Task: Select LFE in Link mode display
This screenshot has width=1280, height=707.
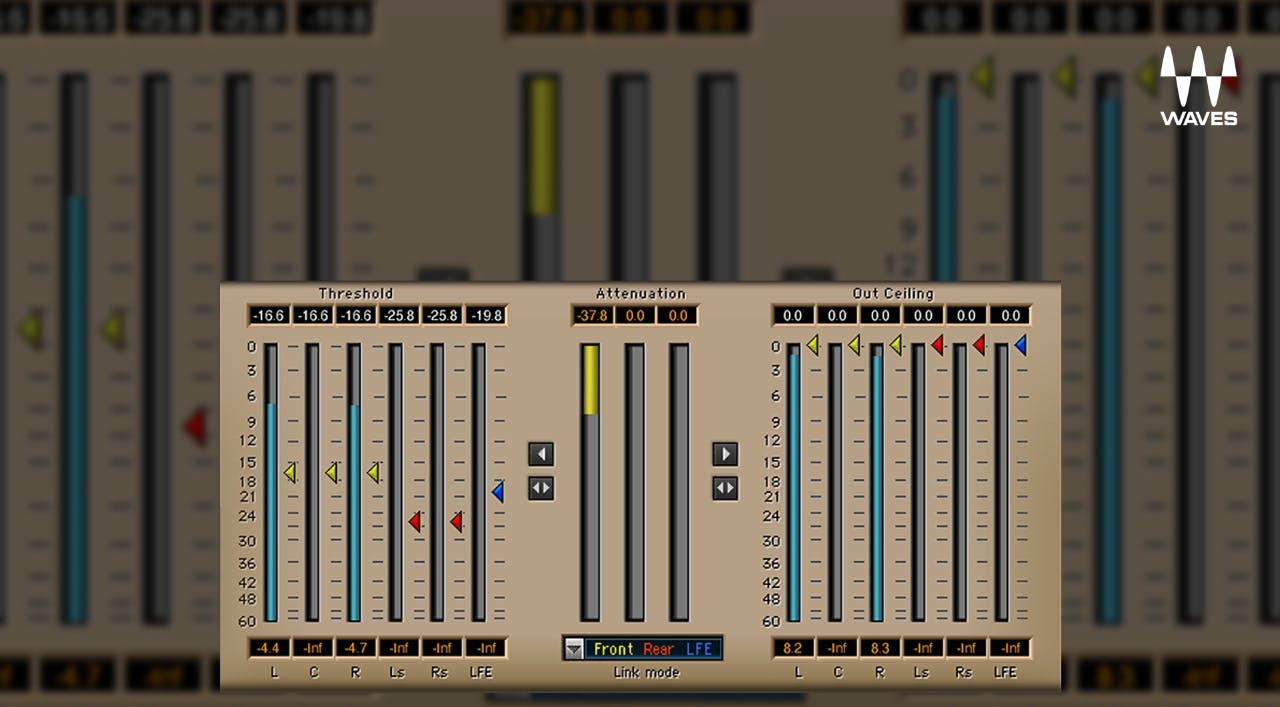Action: [x=699, y=649]
